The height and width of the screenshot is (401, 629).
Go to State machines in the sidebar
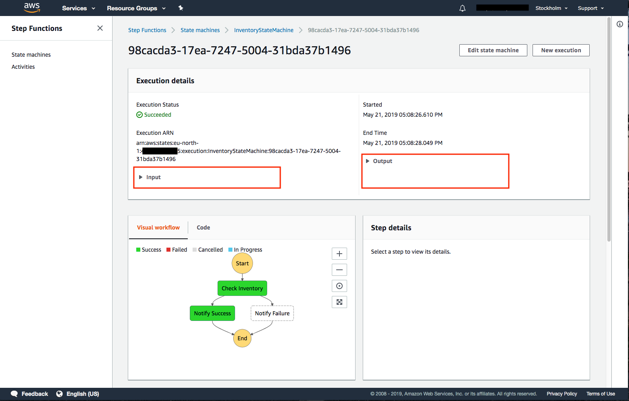31,55
